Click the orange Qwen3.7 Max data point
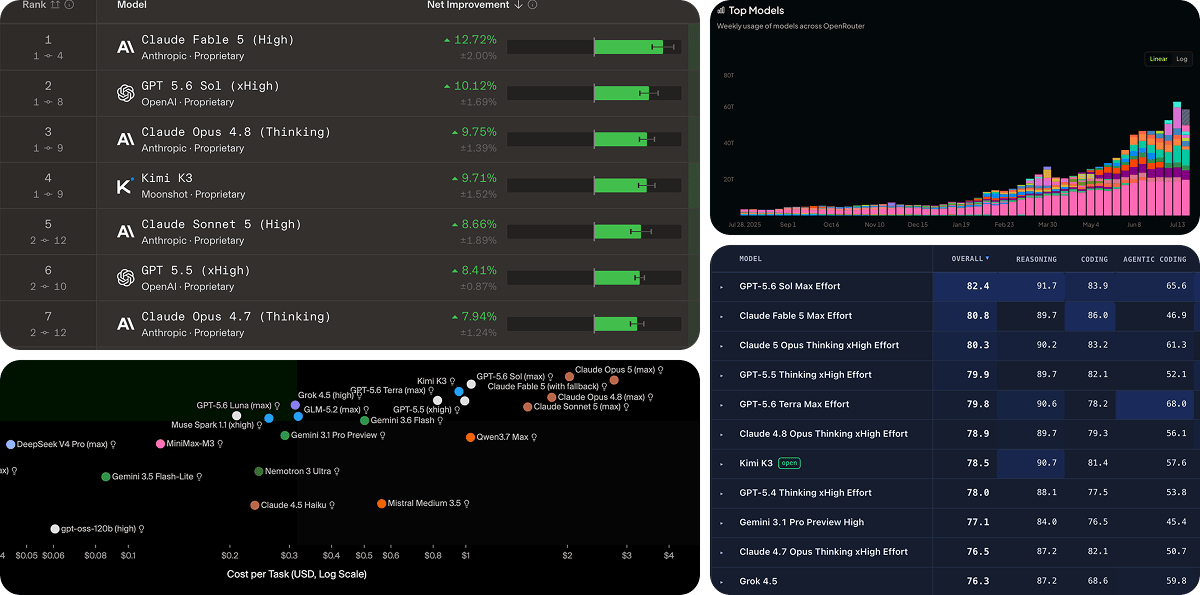Image resolution: width=1200 pixels, height=595 pixels. pyautogui.click(x=470, y=438)
